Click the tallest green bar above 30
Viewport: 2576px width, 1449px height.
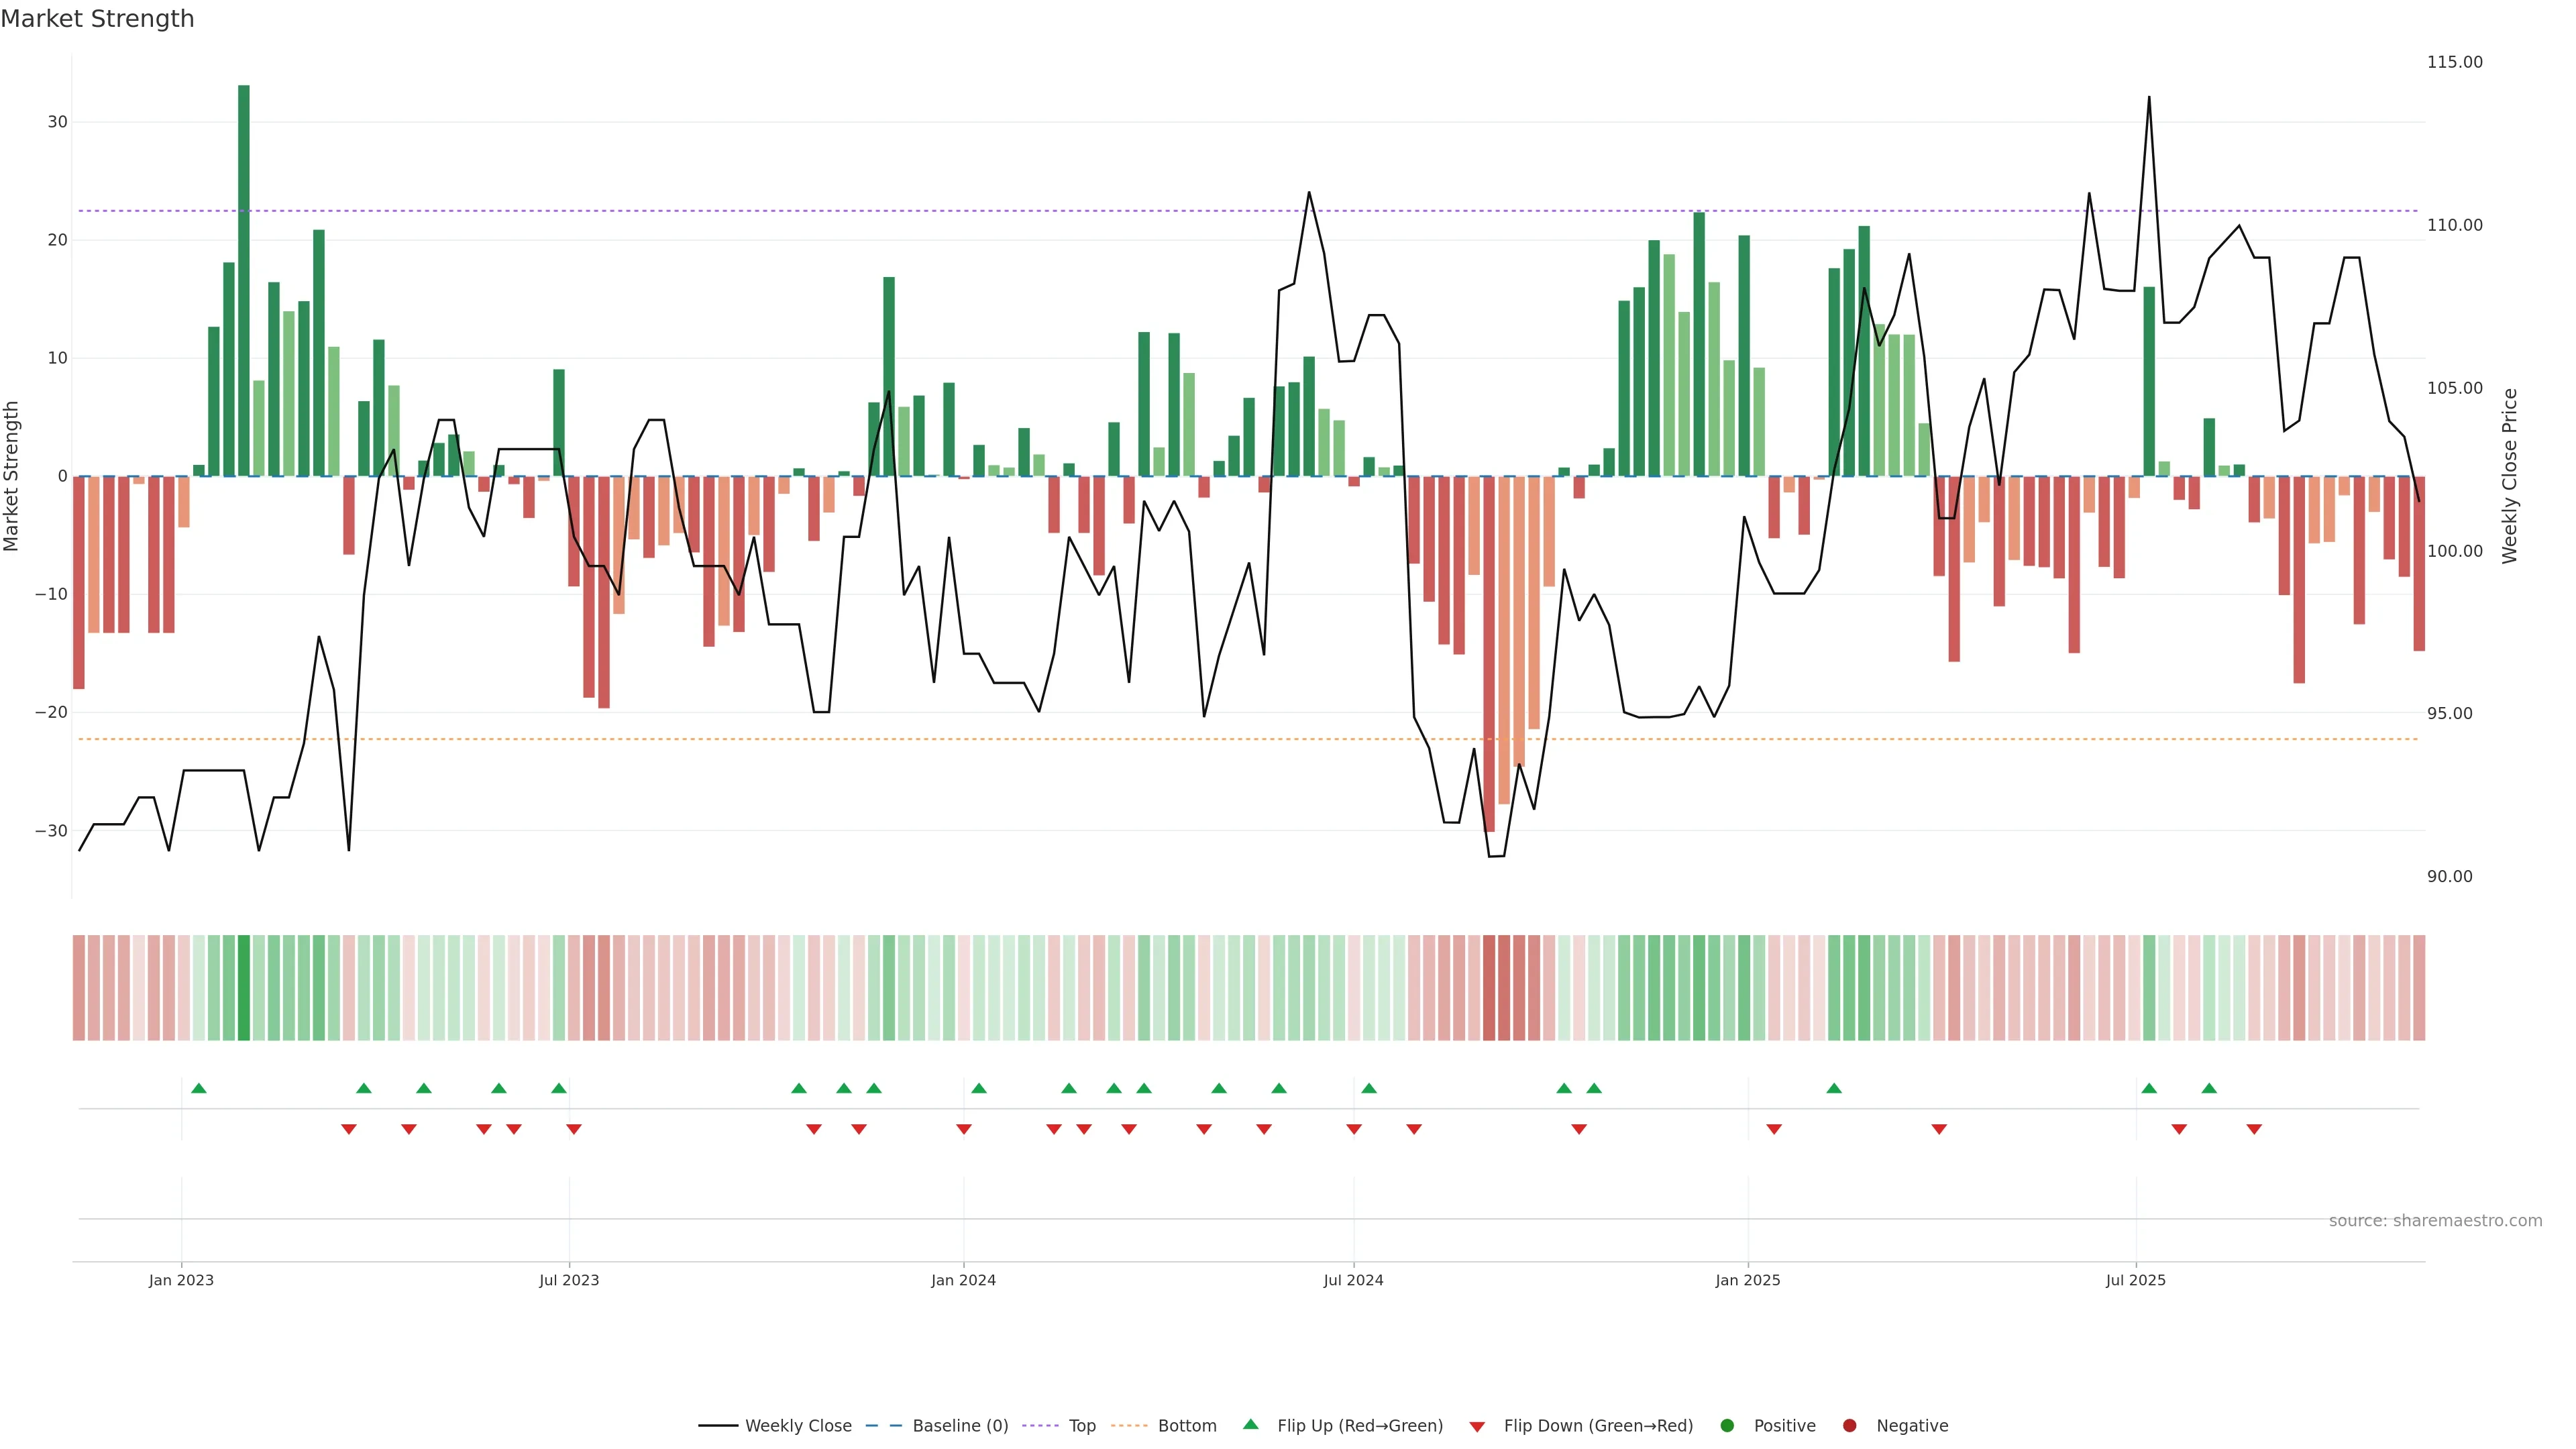click(244, 280)
